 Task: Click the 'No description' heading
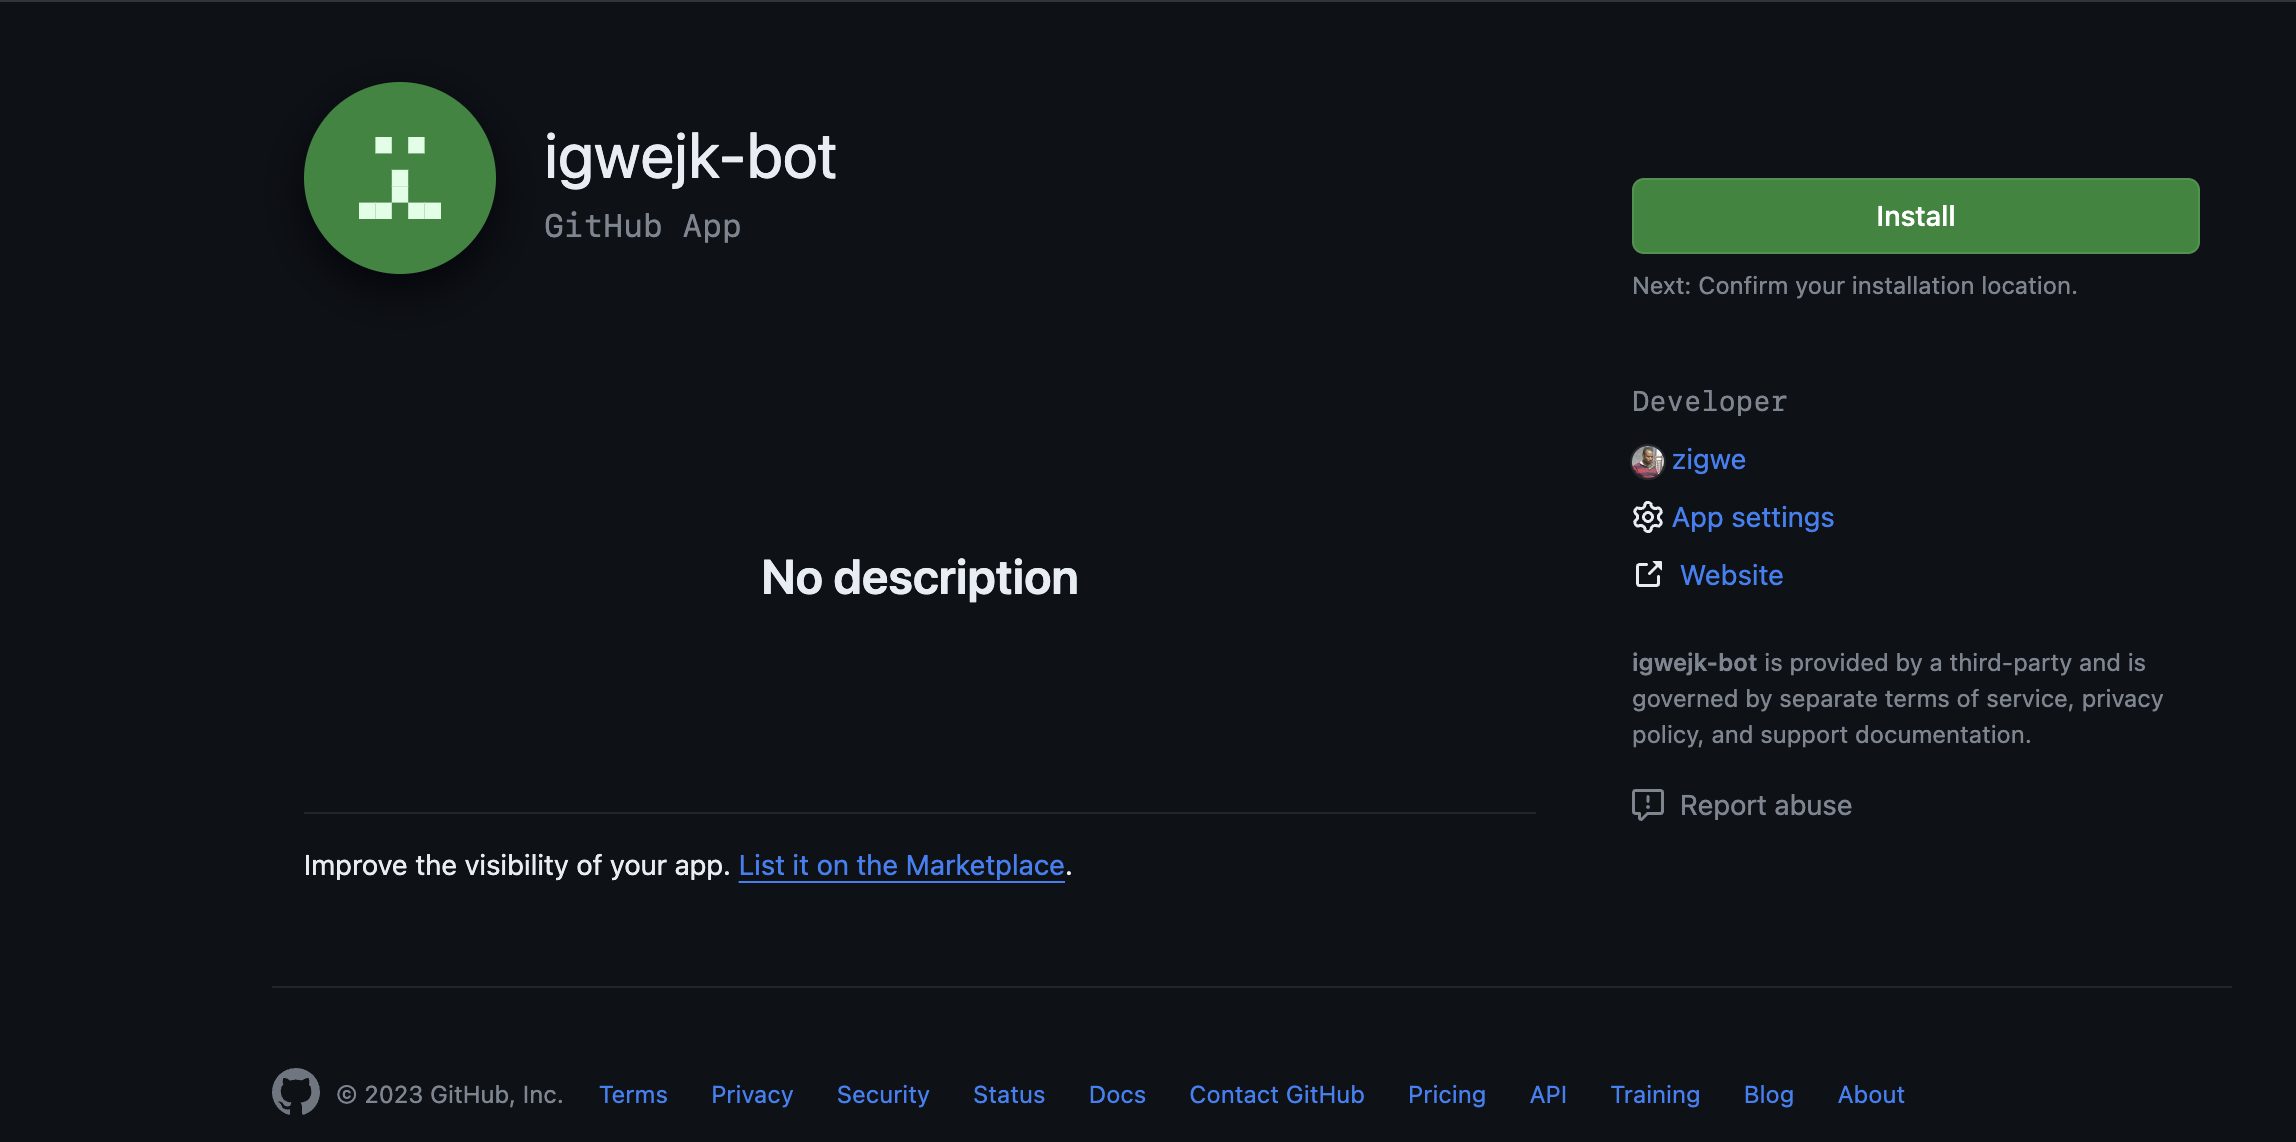tap(920, 578)
